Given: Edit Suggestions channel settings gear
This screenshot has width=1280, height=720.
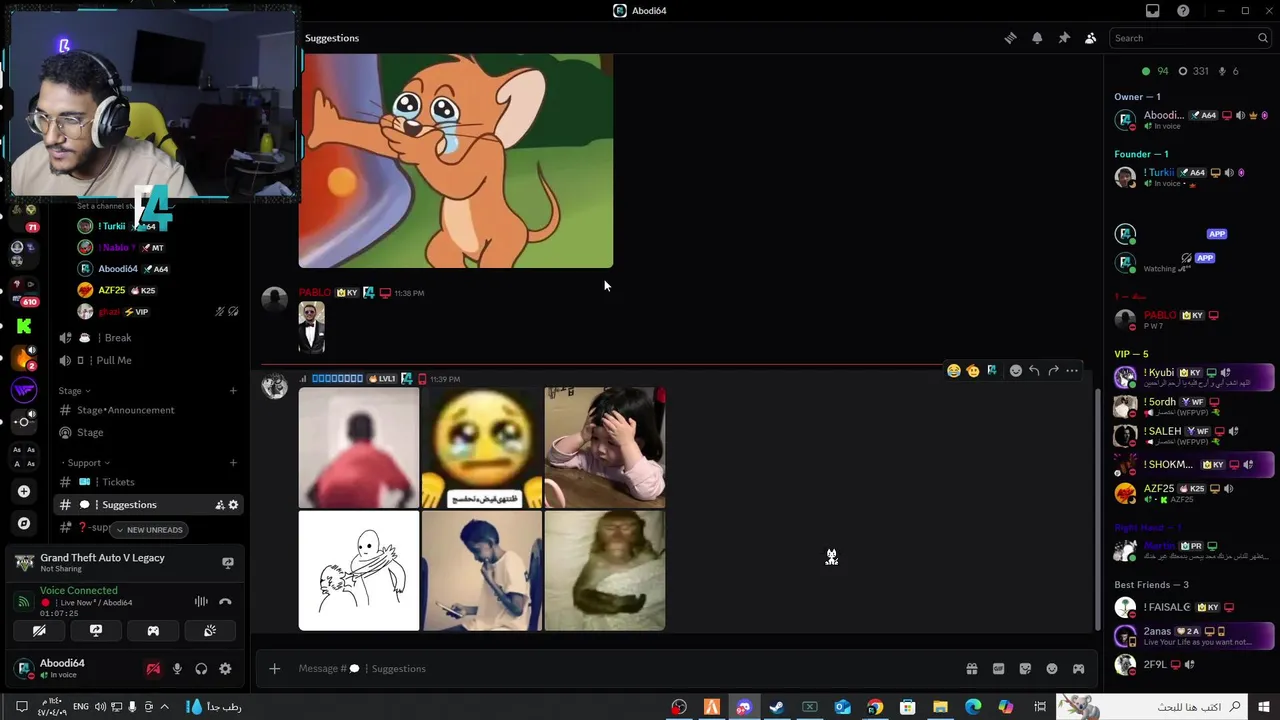Looking at the screenshot, I should (234, 505).
